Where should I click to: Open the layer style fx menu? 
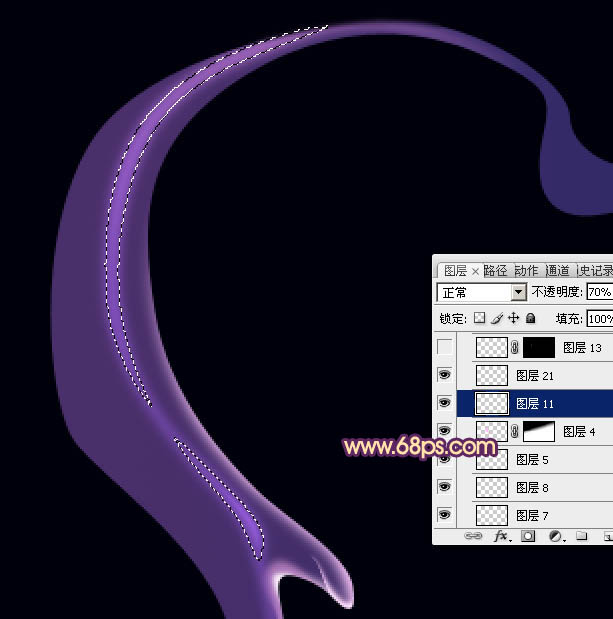[502, 537]
